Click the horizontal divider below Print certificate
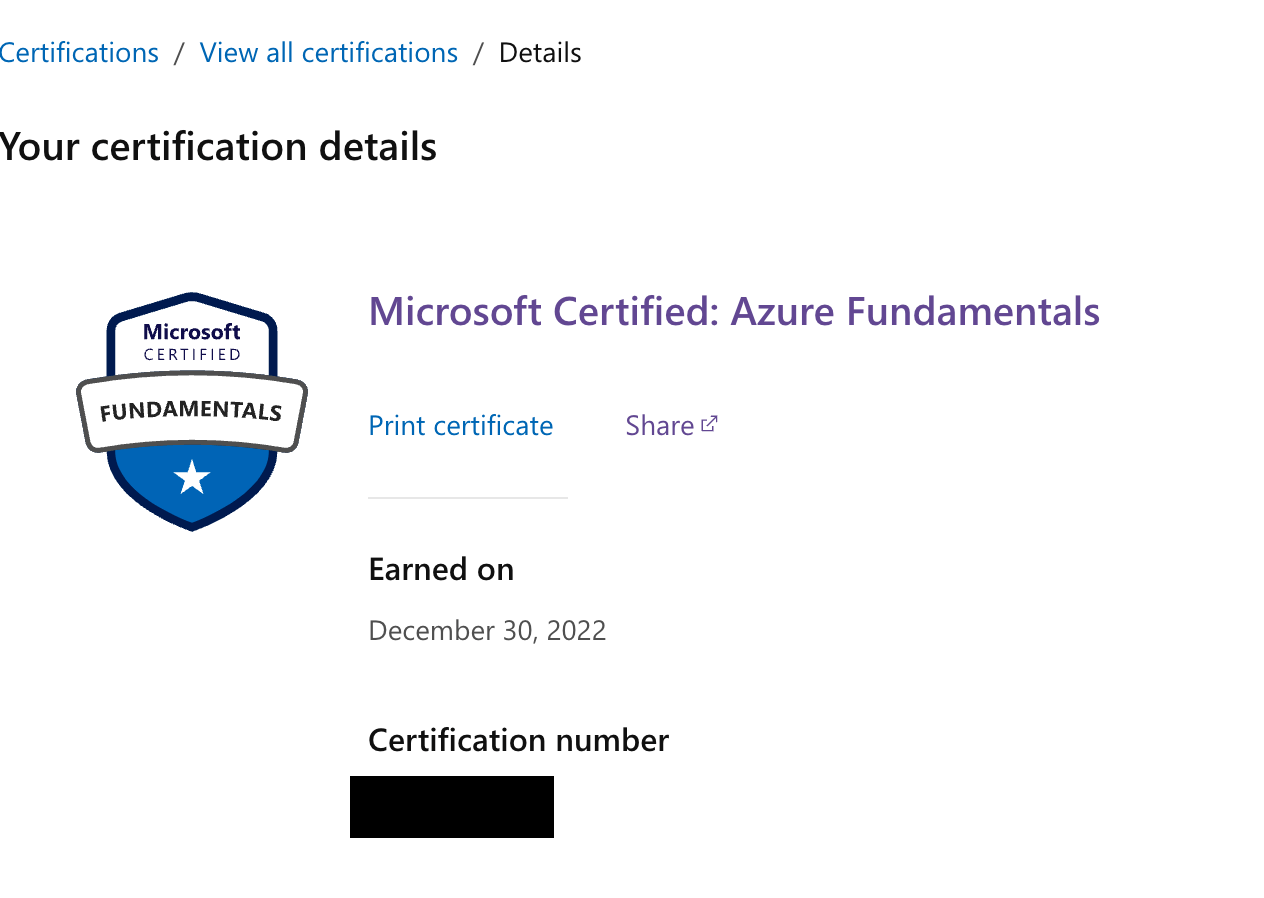 [468, 497]
